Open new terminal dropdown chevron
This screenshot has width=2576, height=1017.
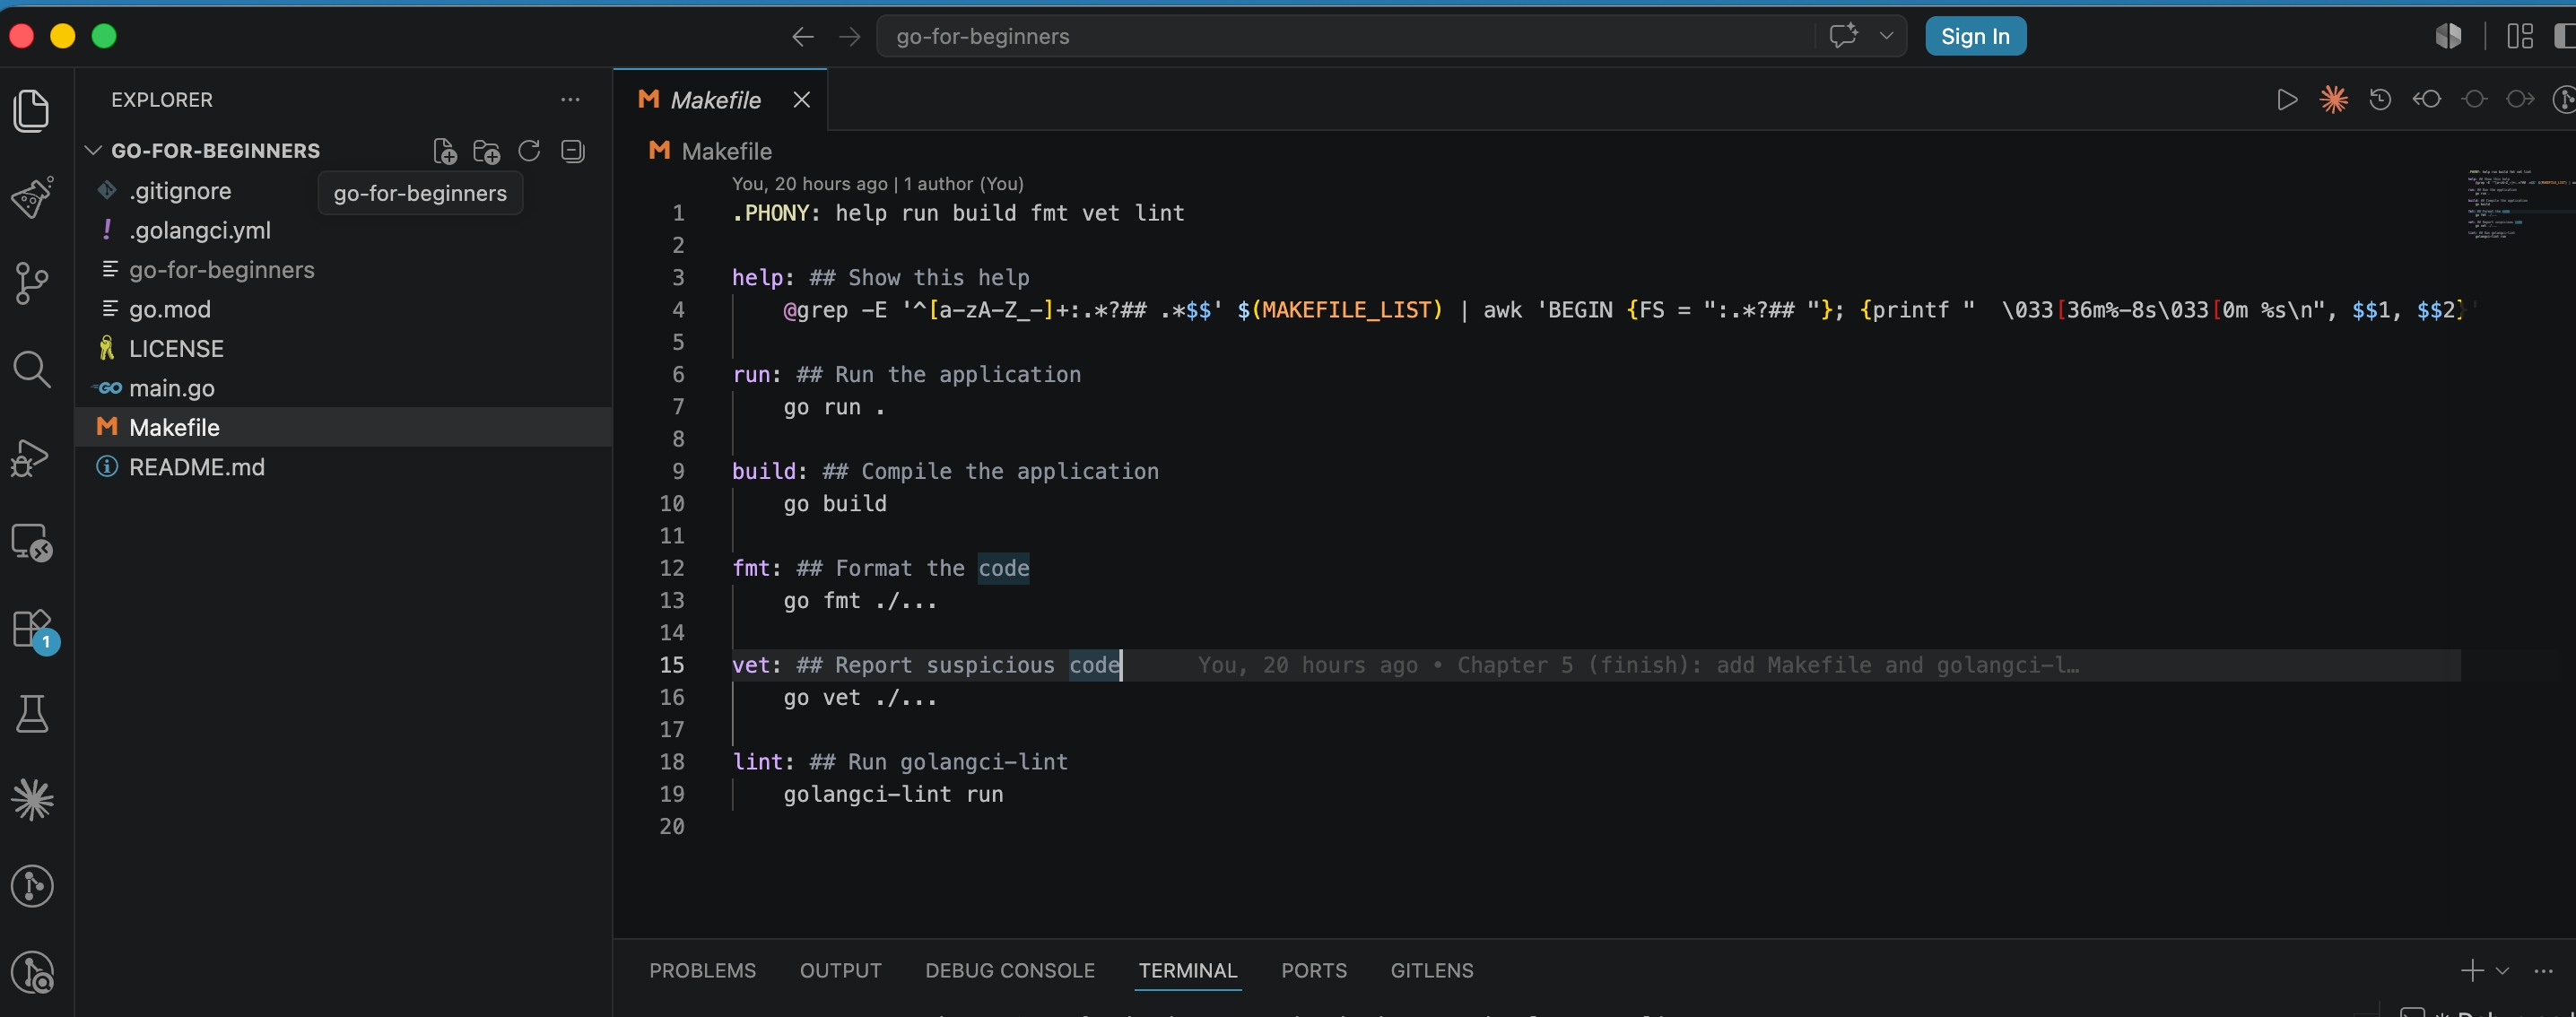[x=2502, y=971]
